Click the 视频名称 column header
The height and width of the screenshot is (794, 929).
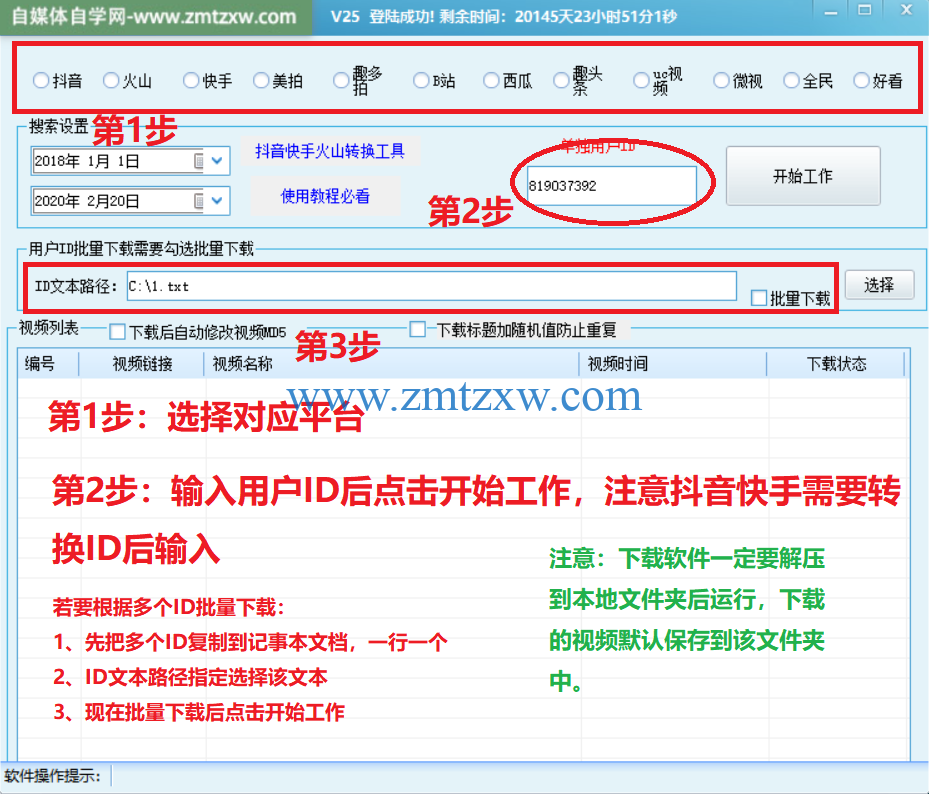tap(391, 363)
